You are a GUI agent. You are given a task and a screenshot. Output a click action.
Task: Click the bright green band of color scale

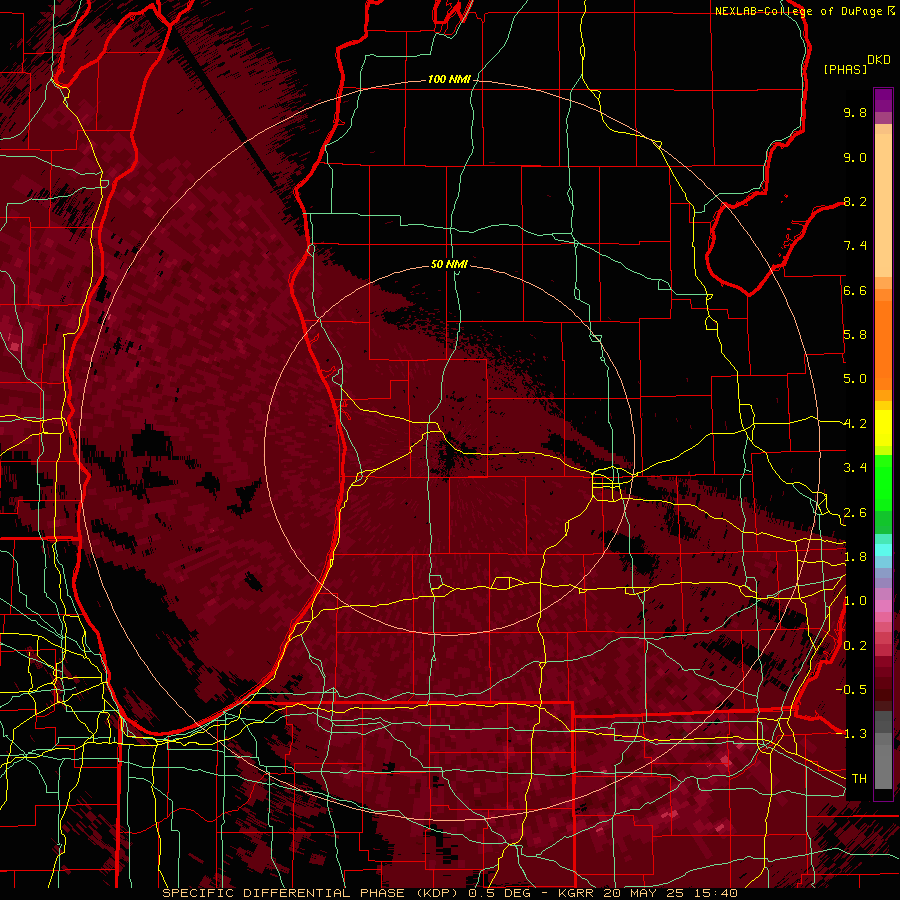883,482
